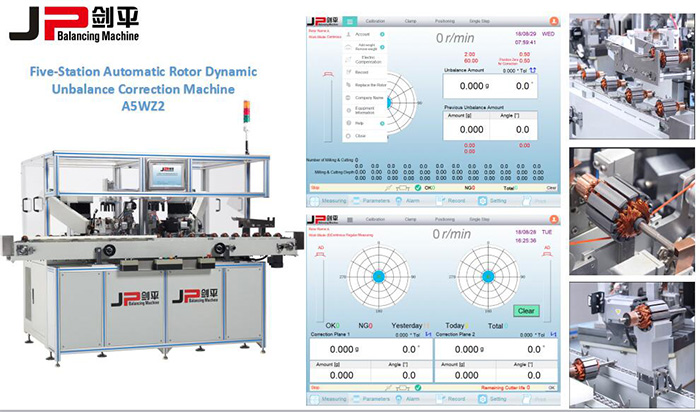Viewport: 700px width, 412px height.
Task: Open Equipment Information menu entry
Action: 364,110
